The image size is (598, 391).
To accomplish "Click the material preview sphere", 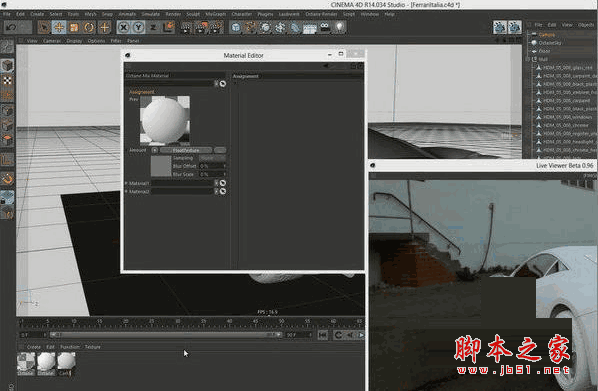I will [x=164, y=121].
